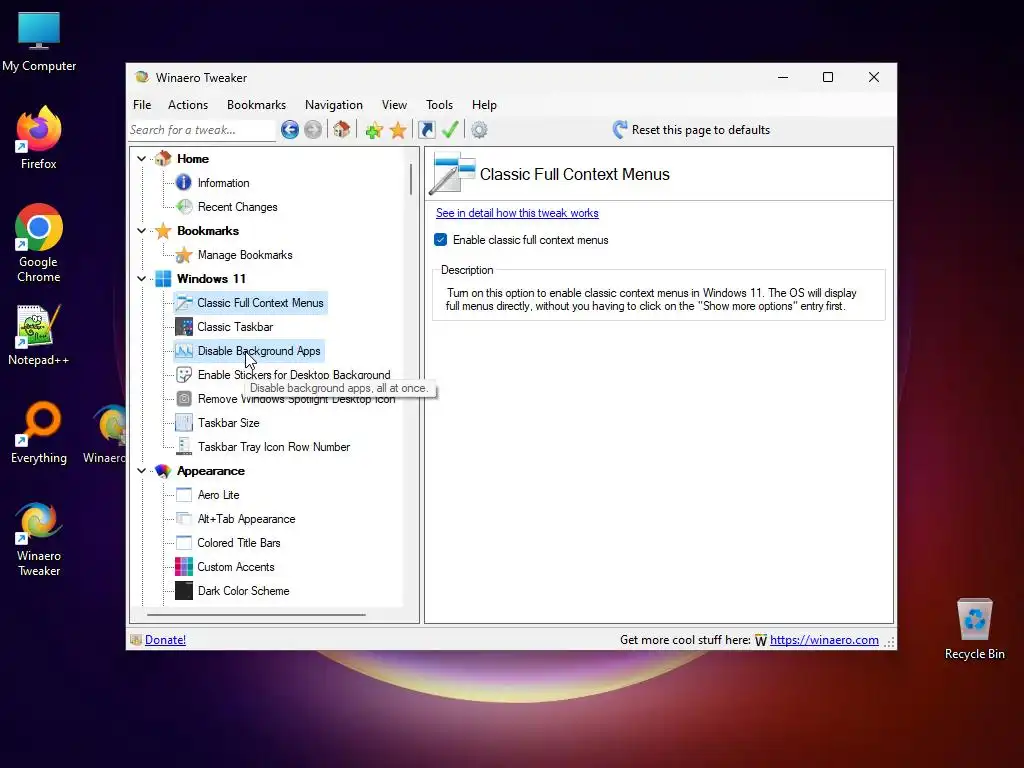Collapse the Home tree node
This screenshot has height=768, width=1024.
142,159
